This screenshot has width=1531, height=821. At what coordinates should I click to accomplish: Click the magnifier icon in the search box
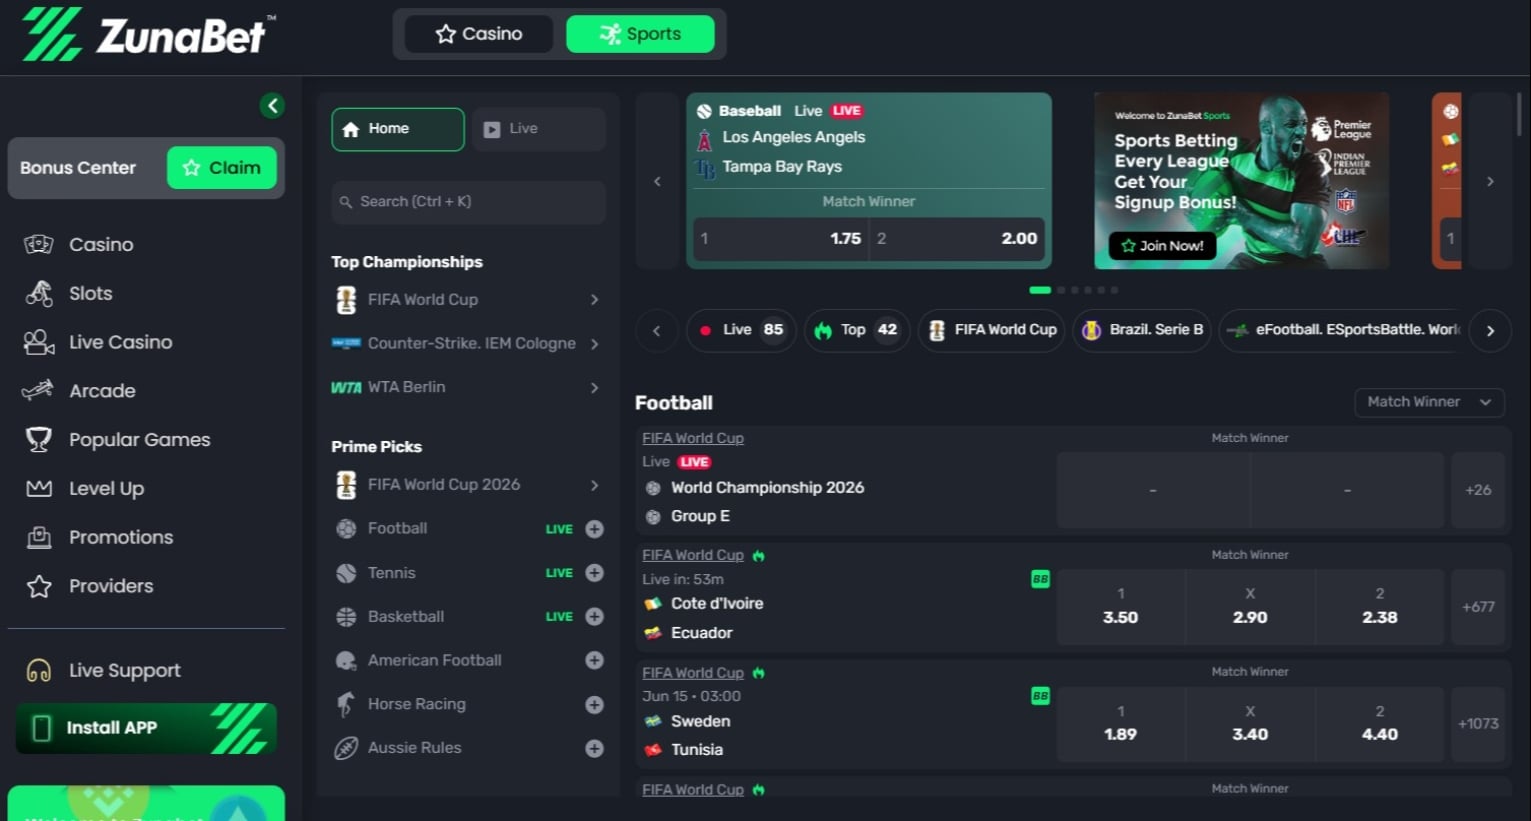(x=346, y=202)
